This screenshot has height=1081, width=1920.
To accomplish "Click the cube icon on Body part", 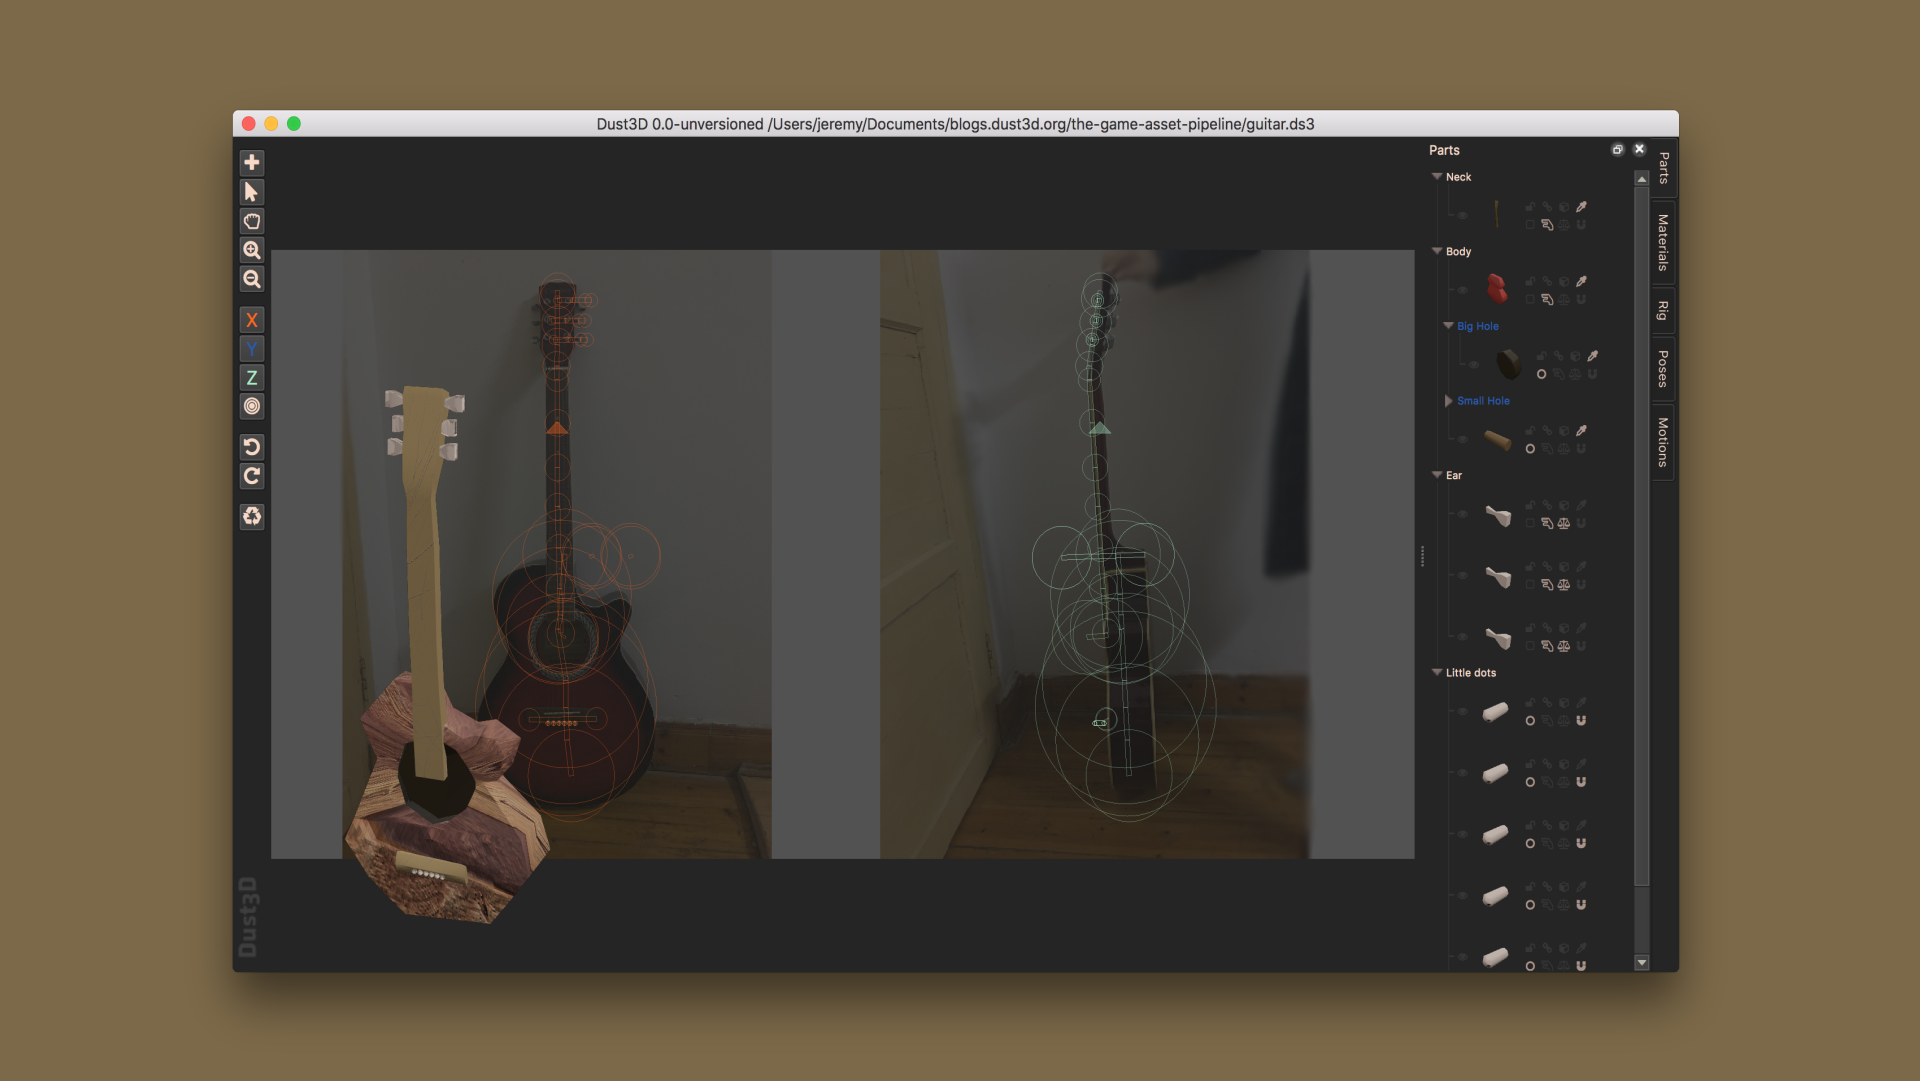I will [x=1564, y=282].
